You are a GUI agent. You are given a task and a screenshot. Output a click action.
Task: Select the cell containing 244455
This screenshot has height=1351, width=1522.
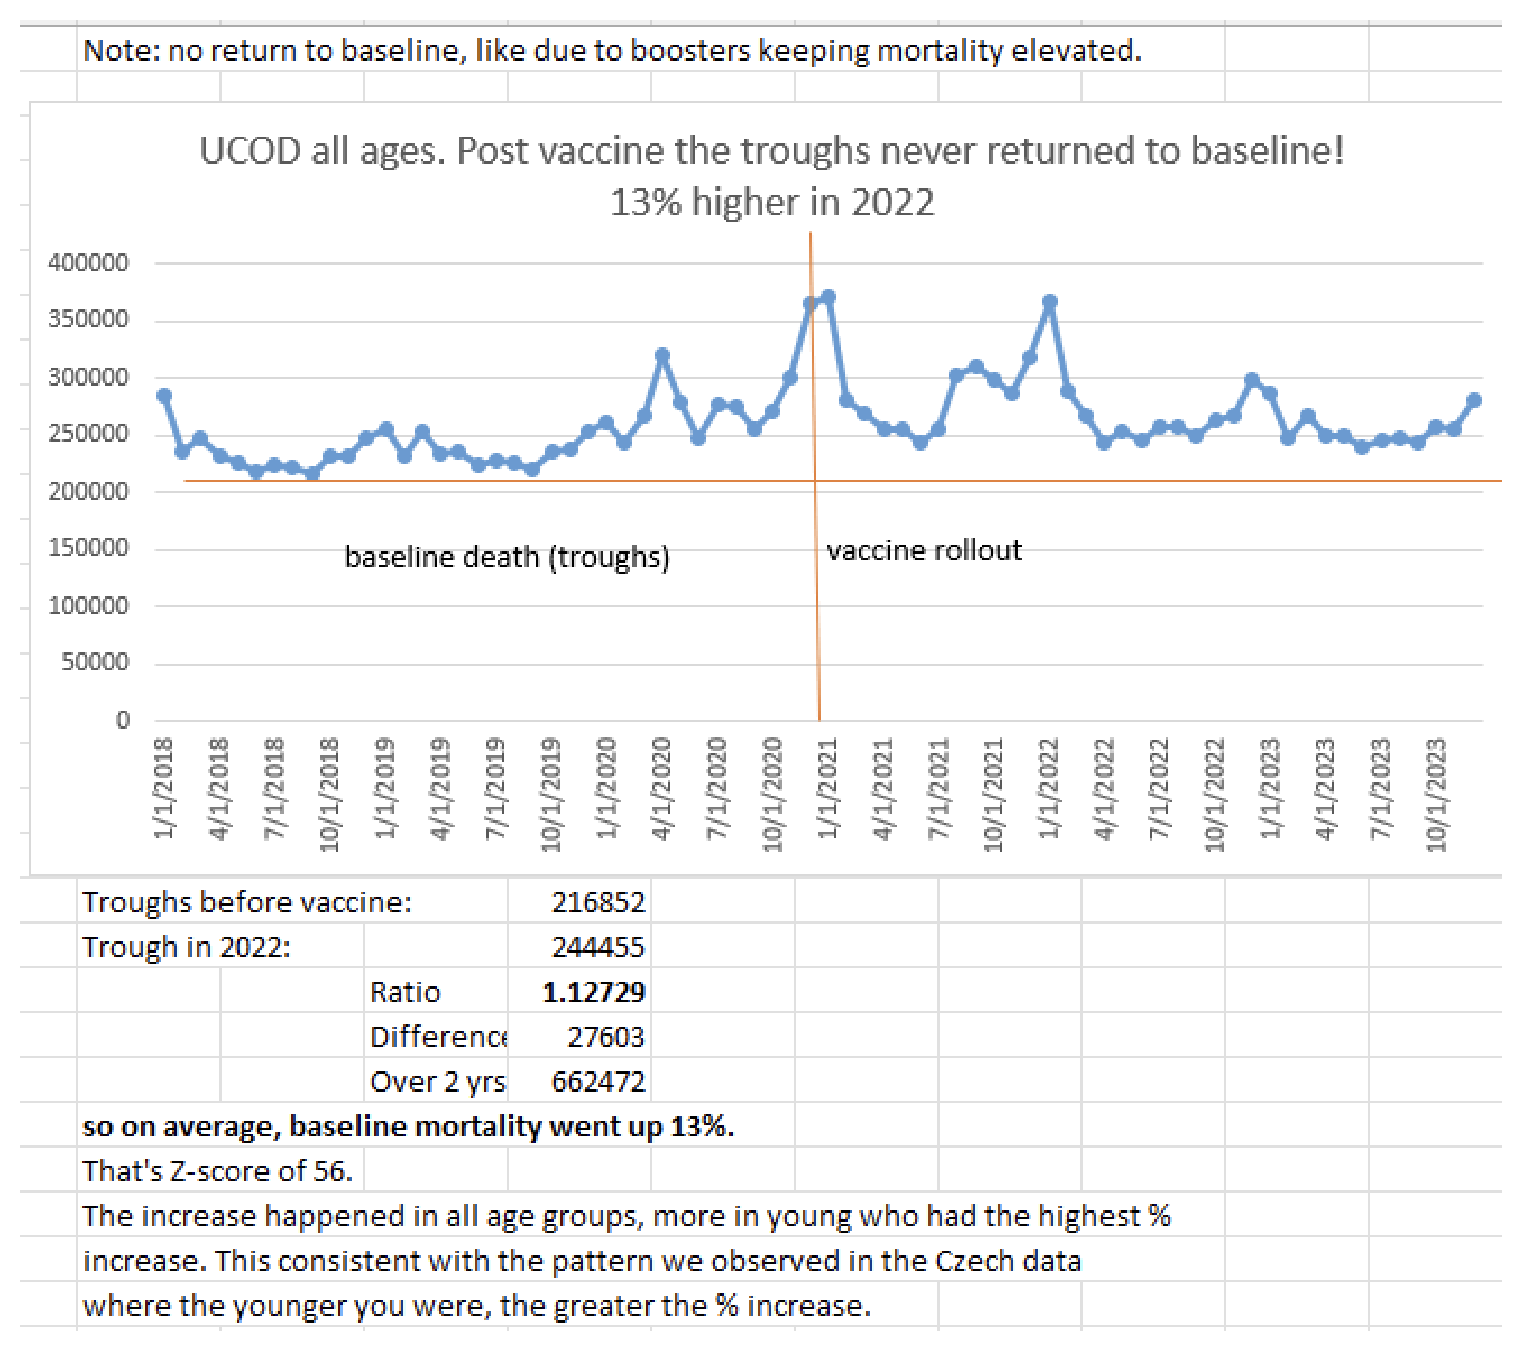click(x=598, y=947)
